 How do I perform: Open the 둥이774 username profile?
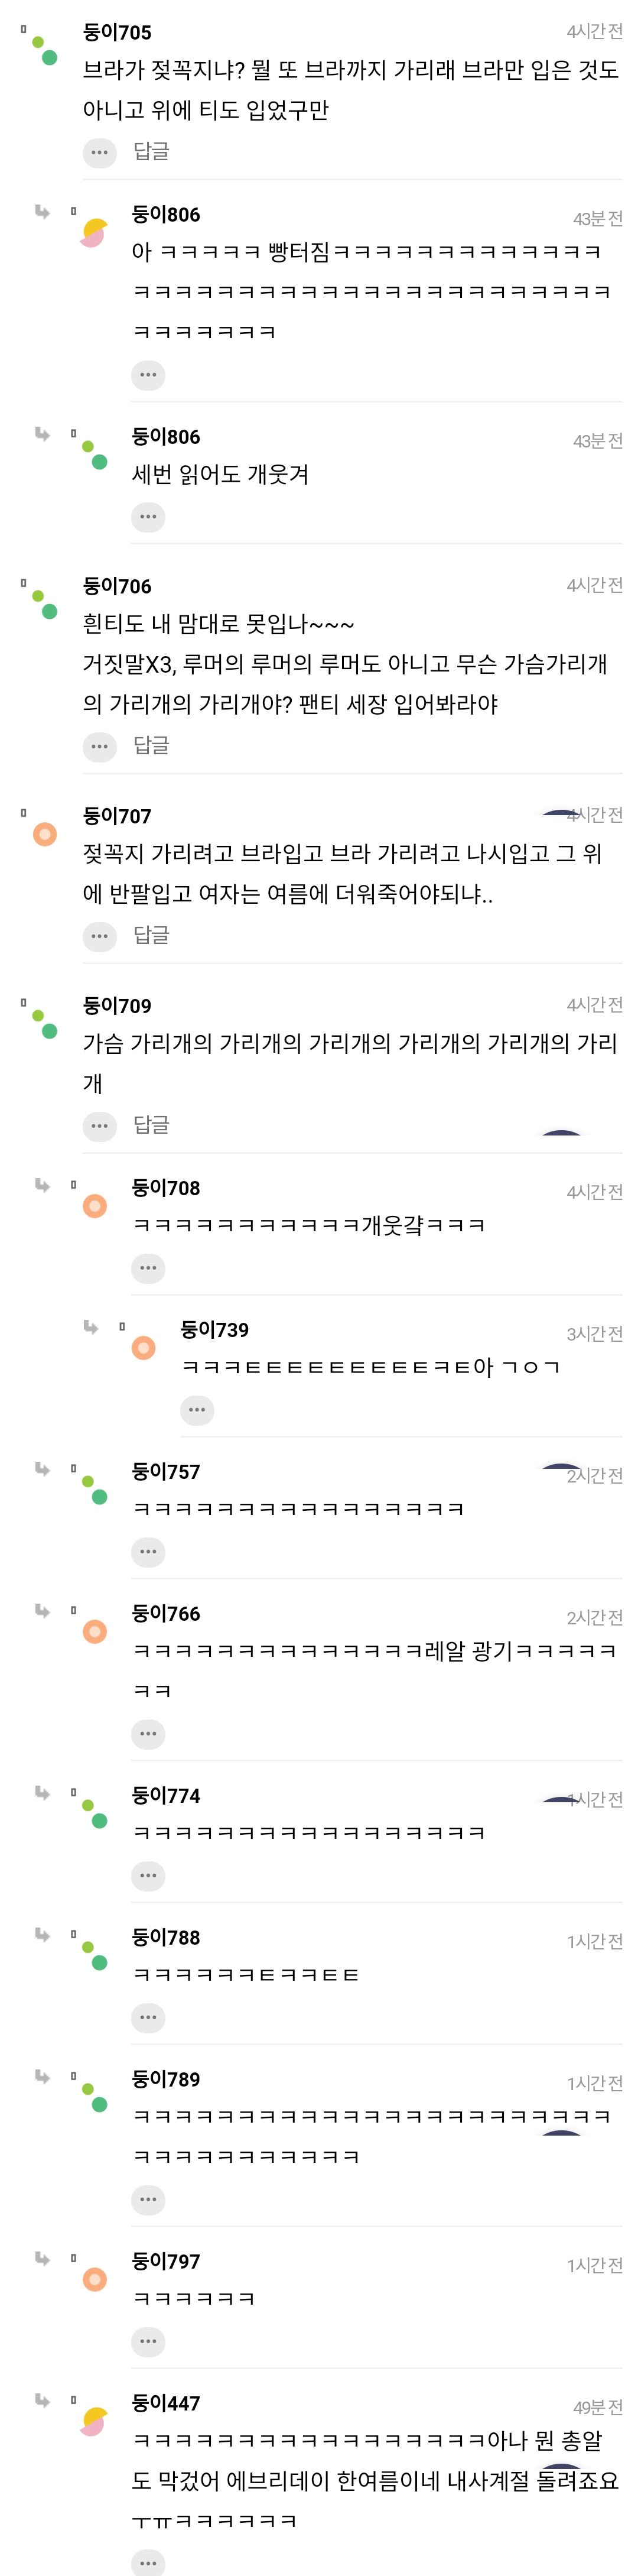pos(166,1795)
